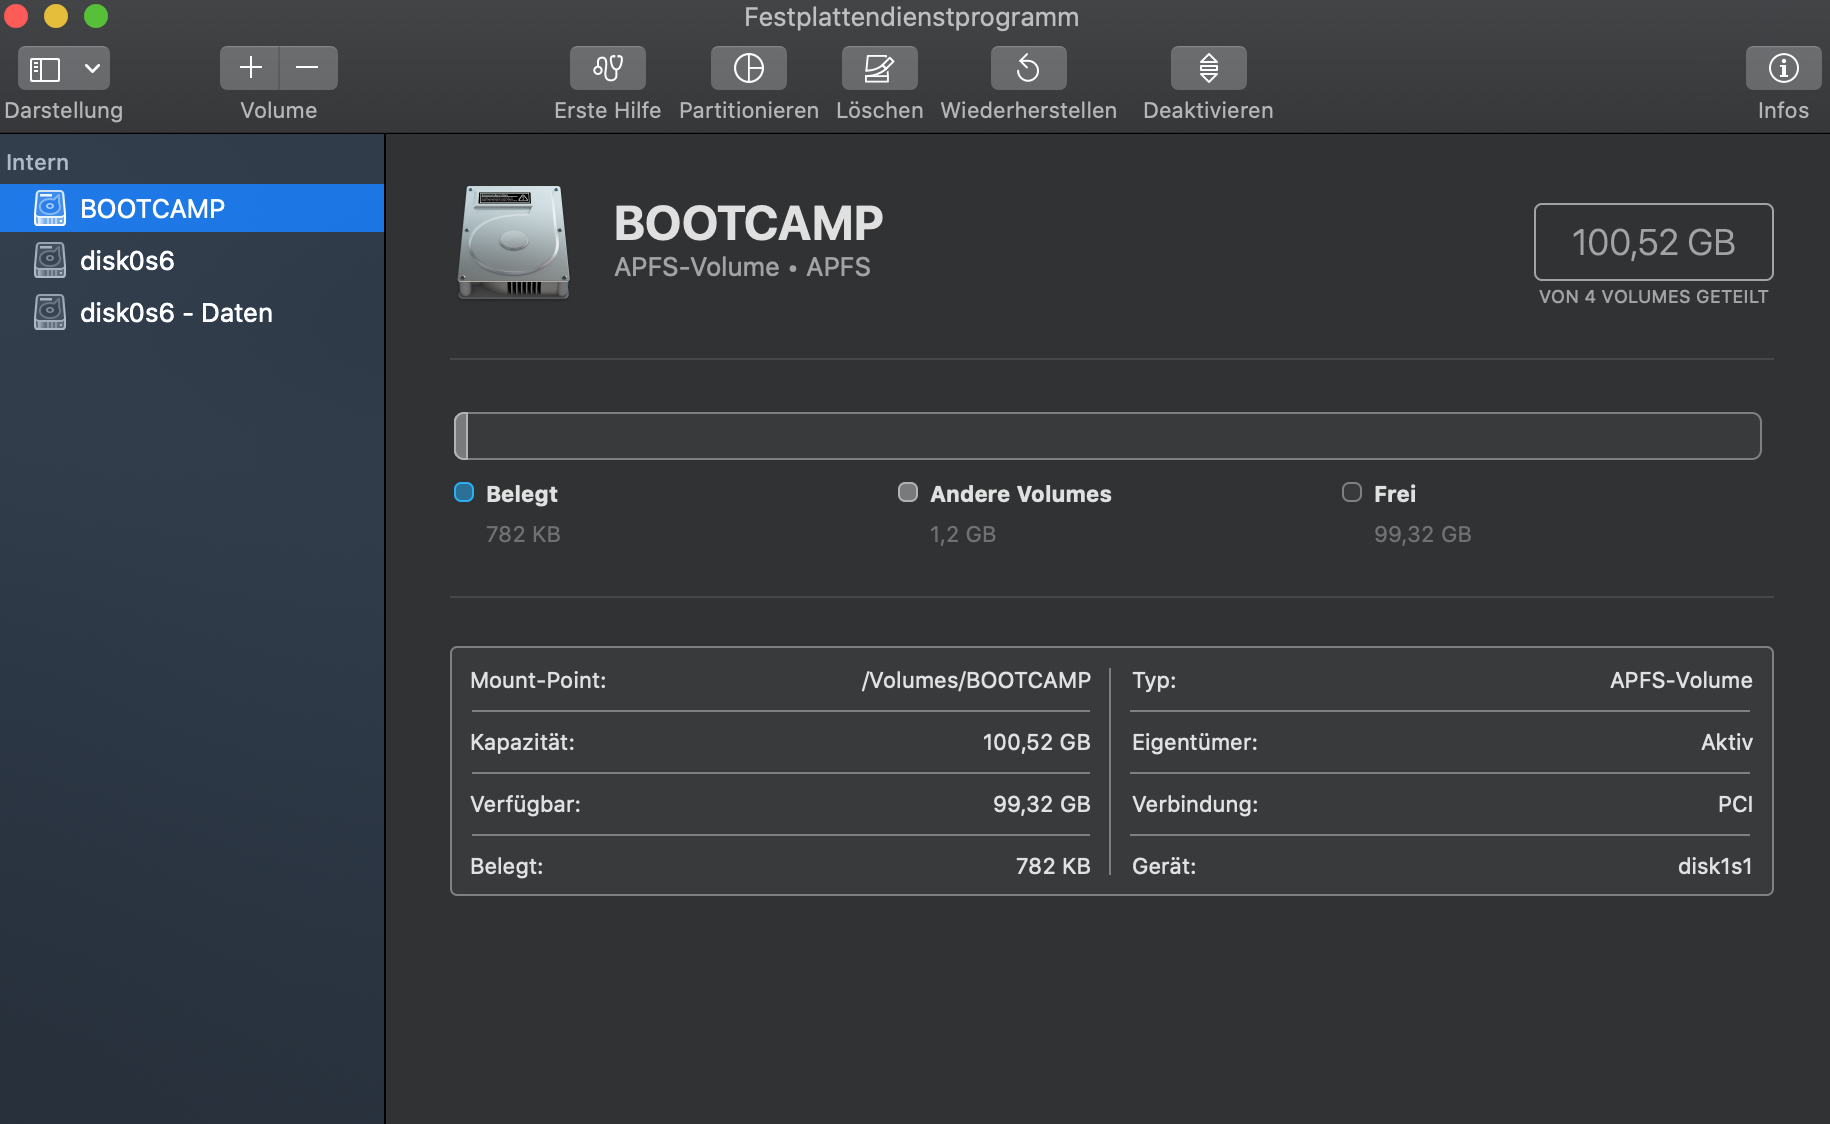
Task: Select disk0s6 volume in sidebar
Action: click(127, 261)
